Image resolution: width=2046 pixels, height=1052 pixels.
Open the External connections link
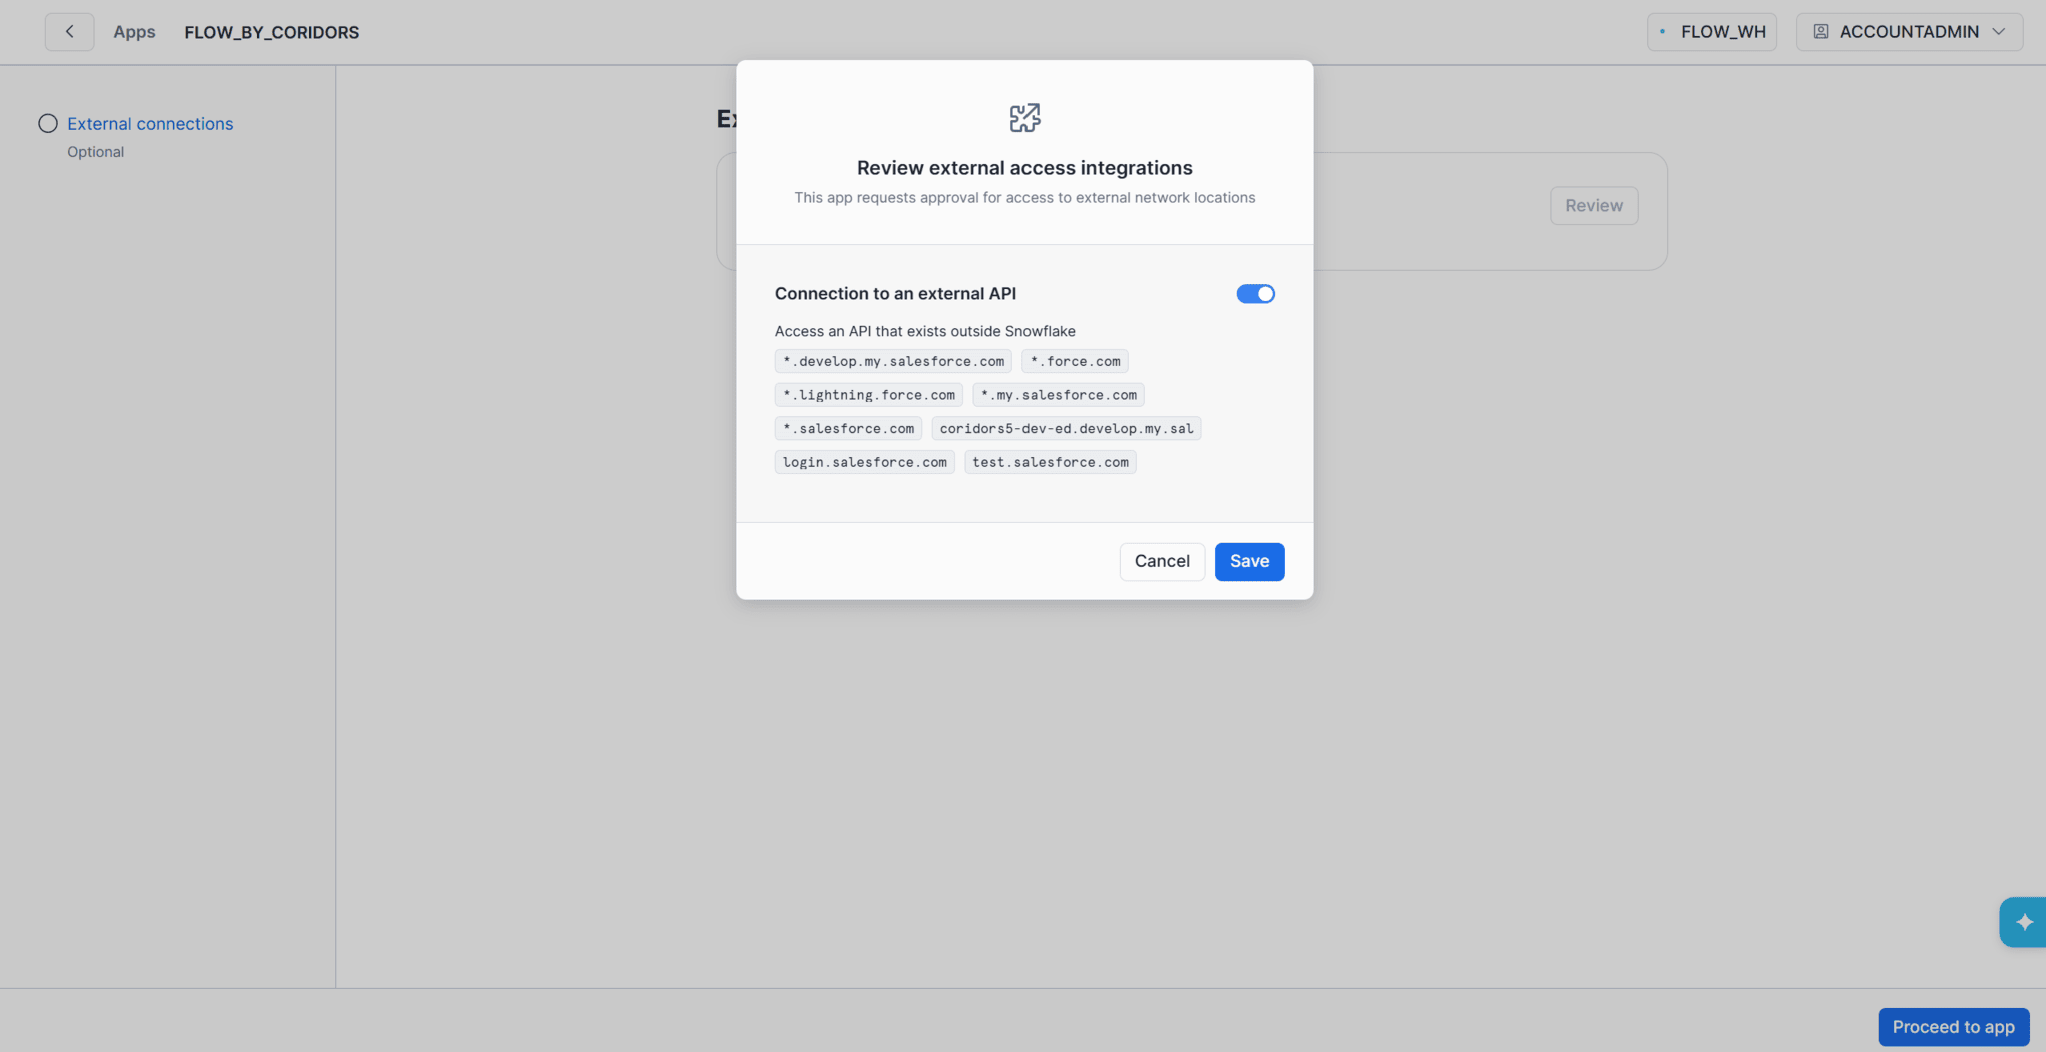click(150, 124)
